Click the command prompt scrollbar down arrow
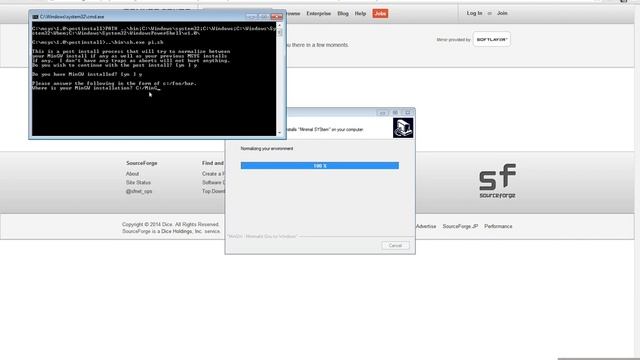The height and width of the screenshot is (360, 640). 280,133
